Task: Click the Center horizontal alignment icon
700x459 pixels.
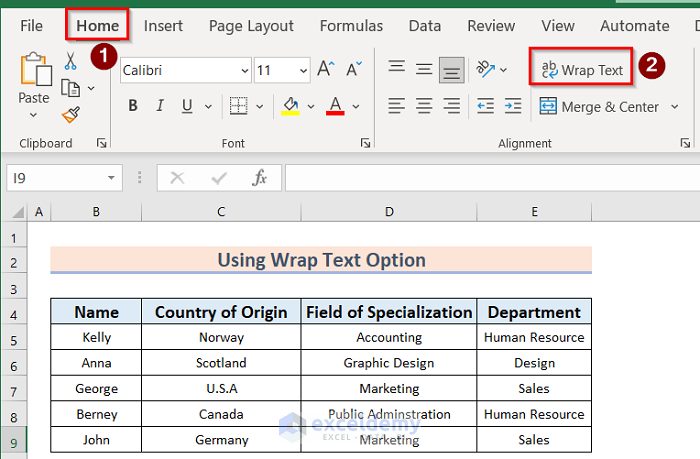Action: pyautogui.click(x=425, y=105)
